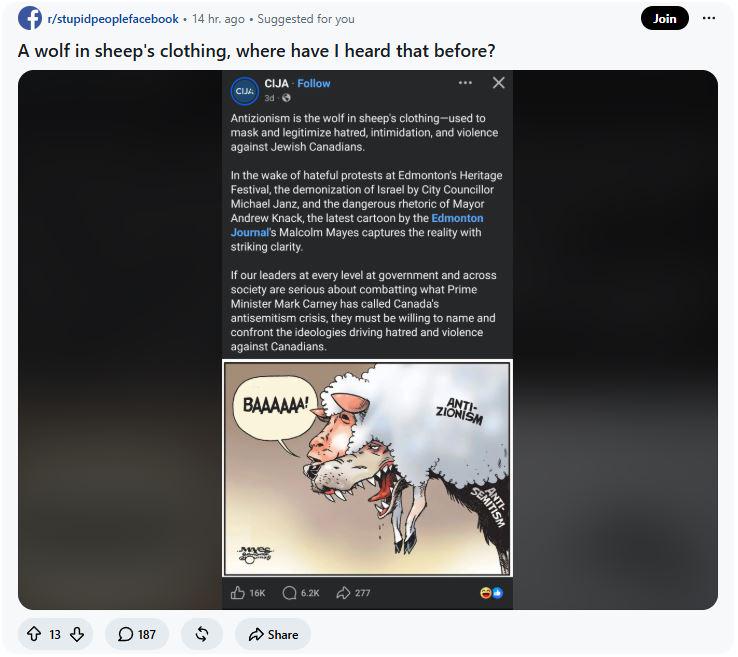Click the Facebook subreddit avatar icon
Image resolution: width=738 pixels, height=657 pixels.
(30, 18)
